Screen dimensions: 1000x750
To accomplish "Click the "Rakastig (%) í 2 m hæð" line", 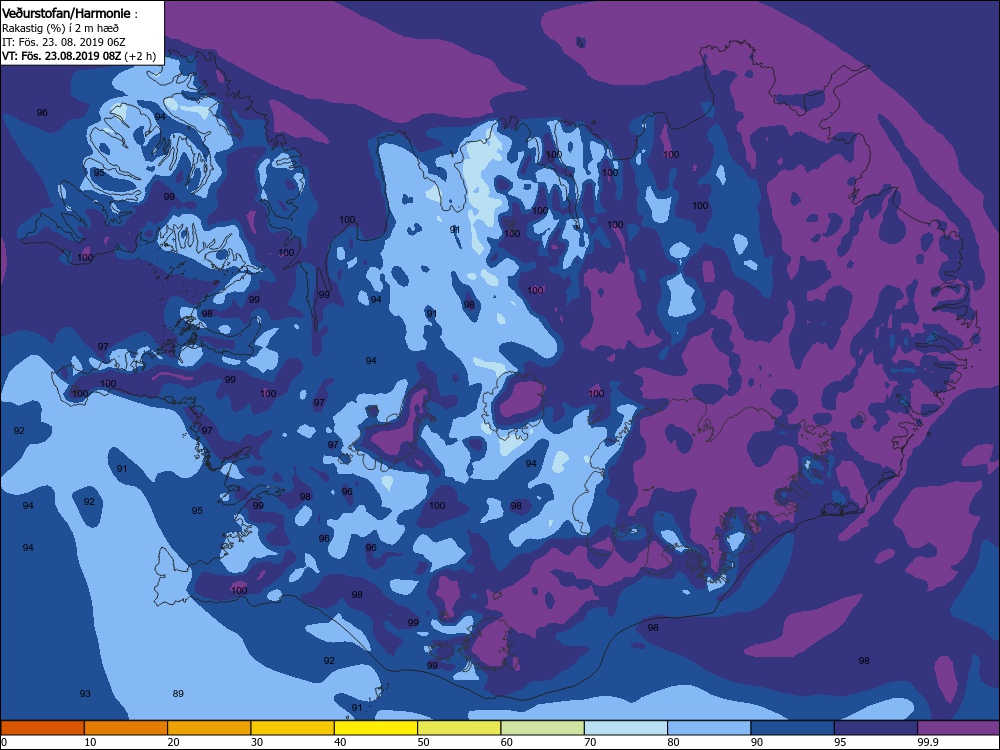I will 60,28.
